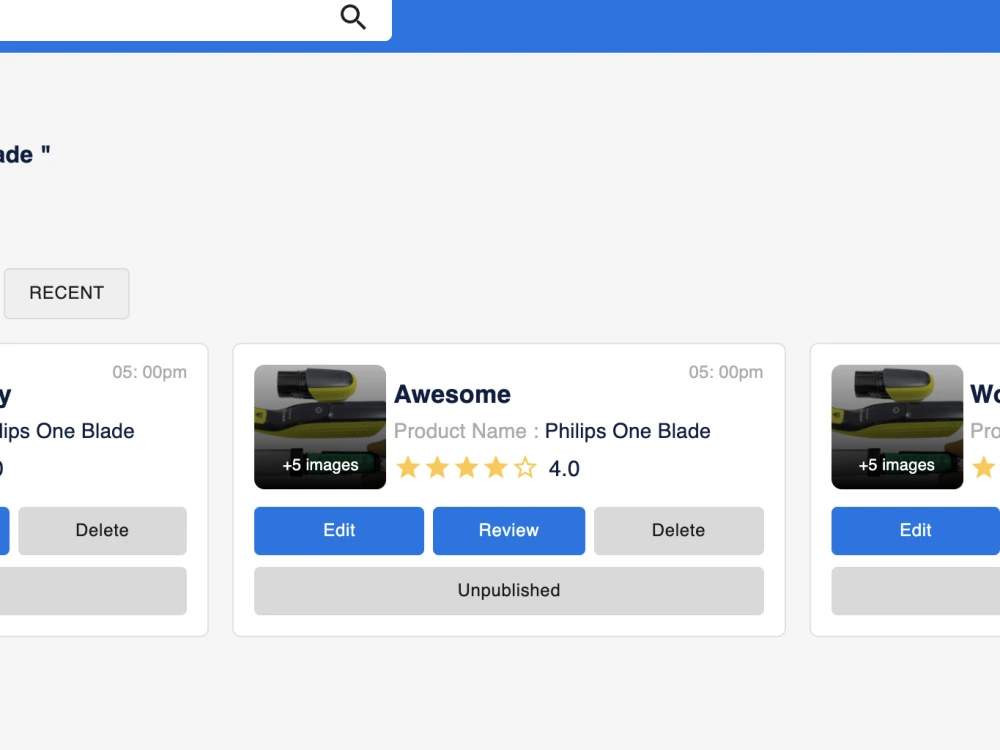The image size is (1000, 750).
Task: Open the right card product thumbnail
Action: click(897, 427)
